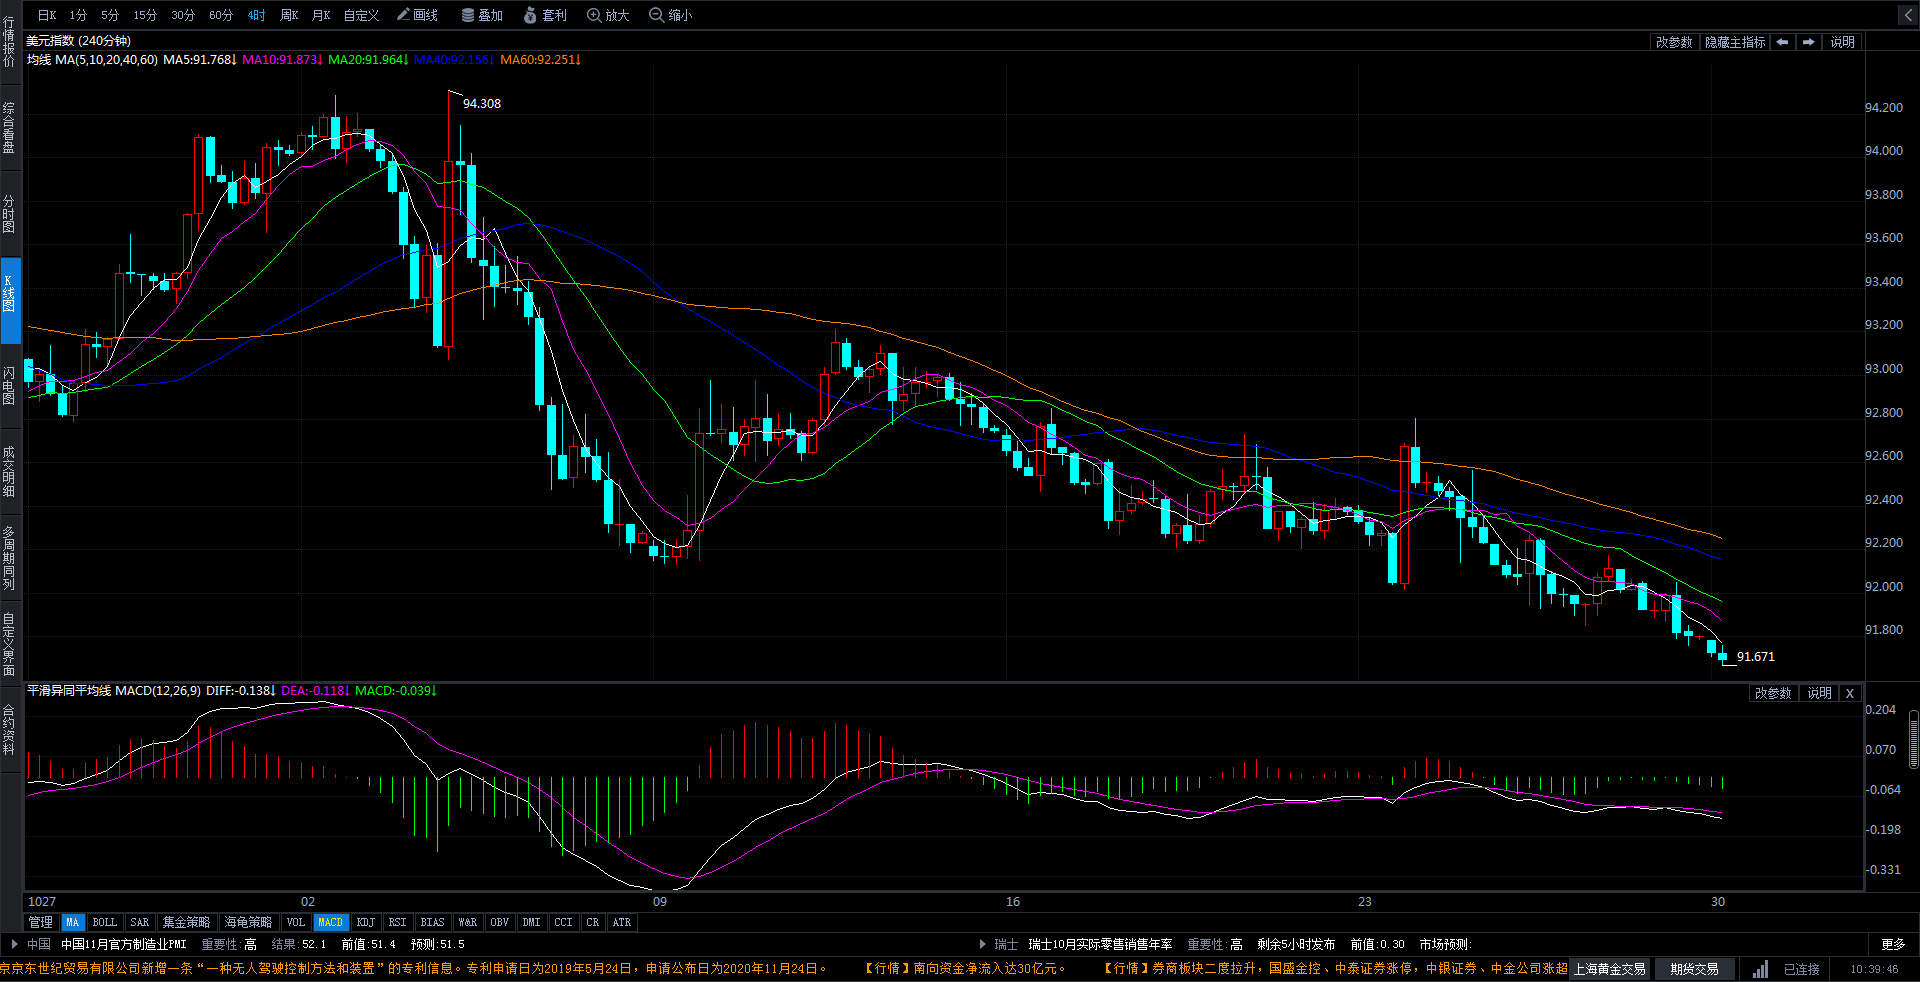Switch sub-chart to CCI indicator

tap(564, 922)
